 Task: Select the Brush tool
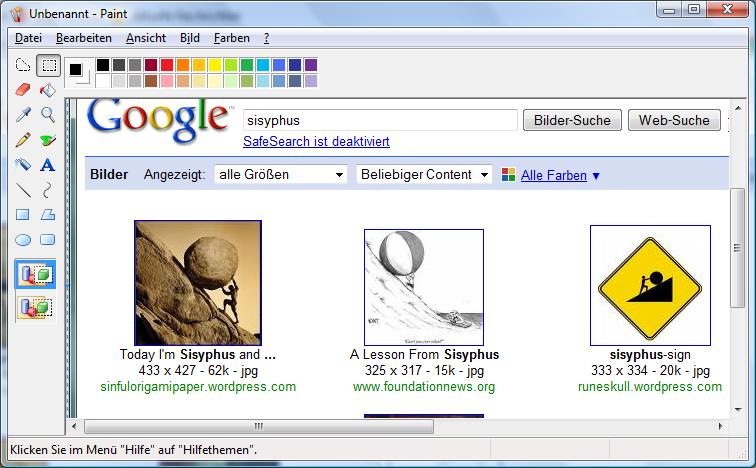[48, 140]
